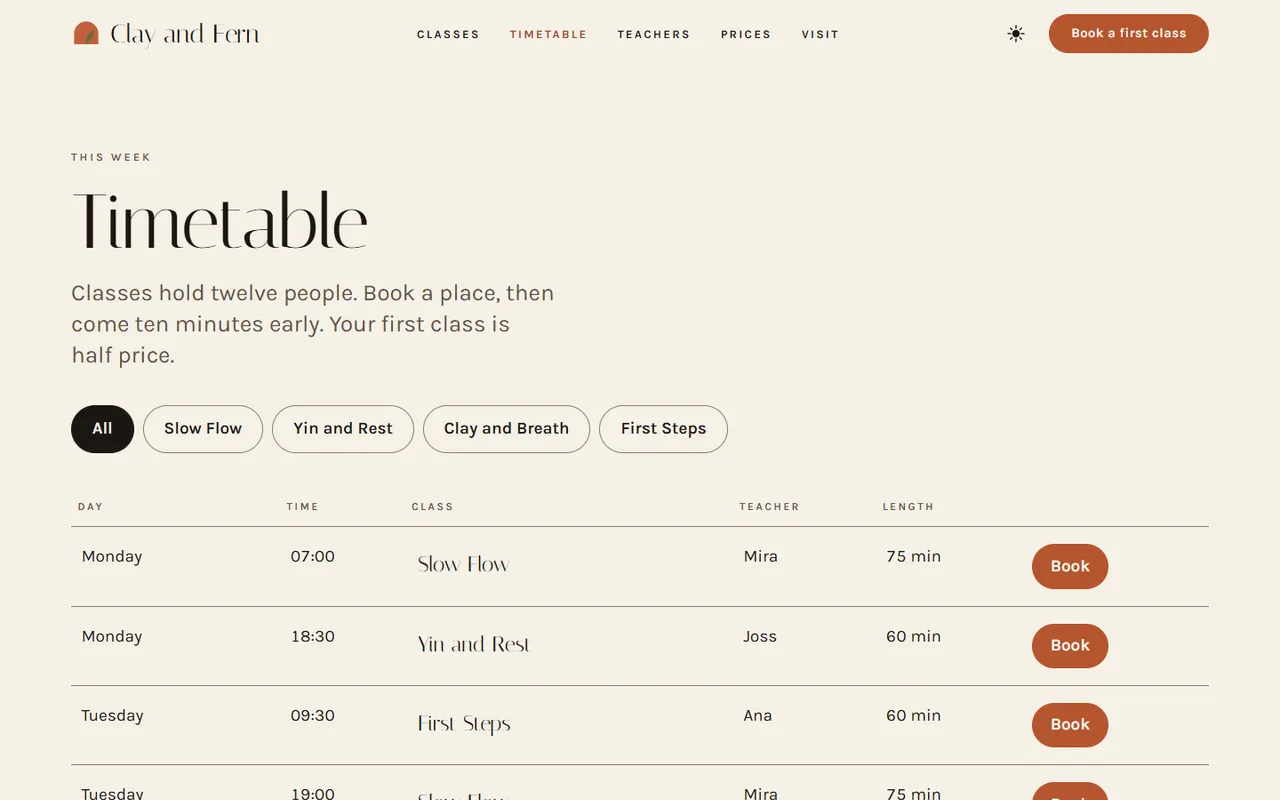The width and height of the screenshot is (1280, 800).
Task: Click teacher name Ana
Action: pos(758,715)
